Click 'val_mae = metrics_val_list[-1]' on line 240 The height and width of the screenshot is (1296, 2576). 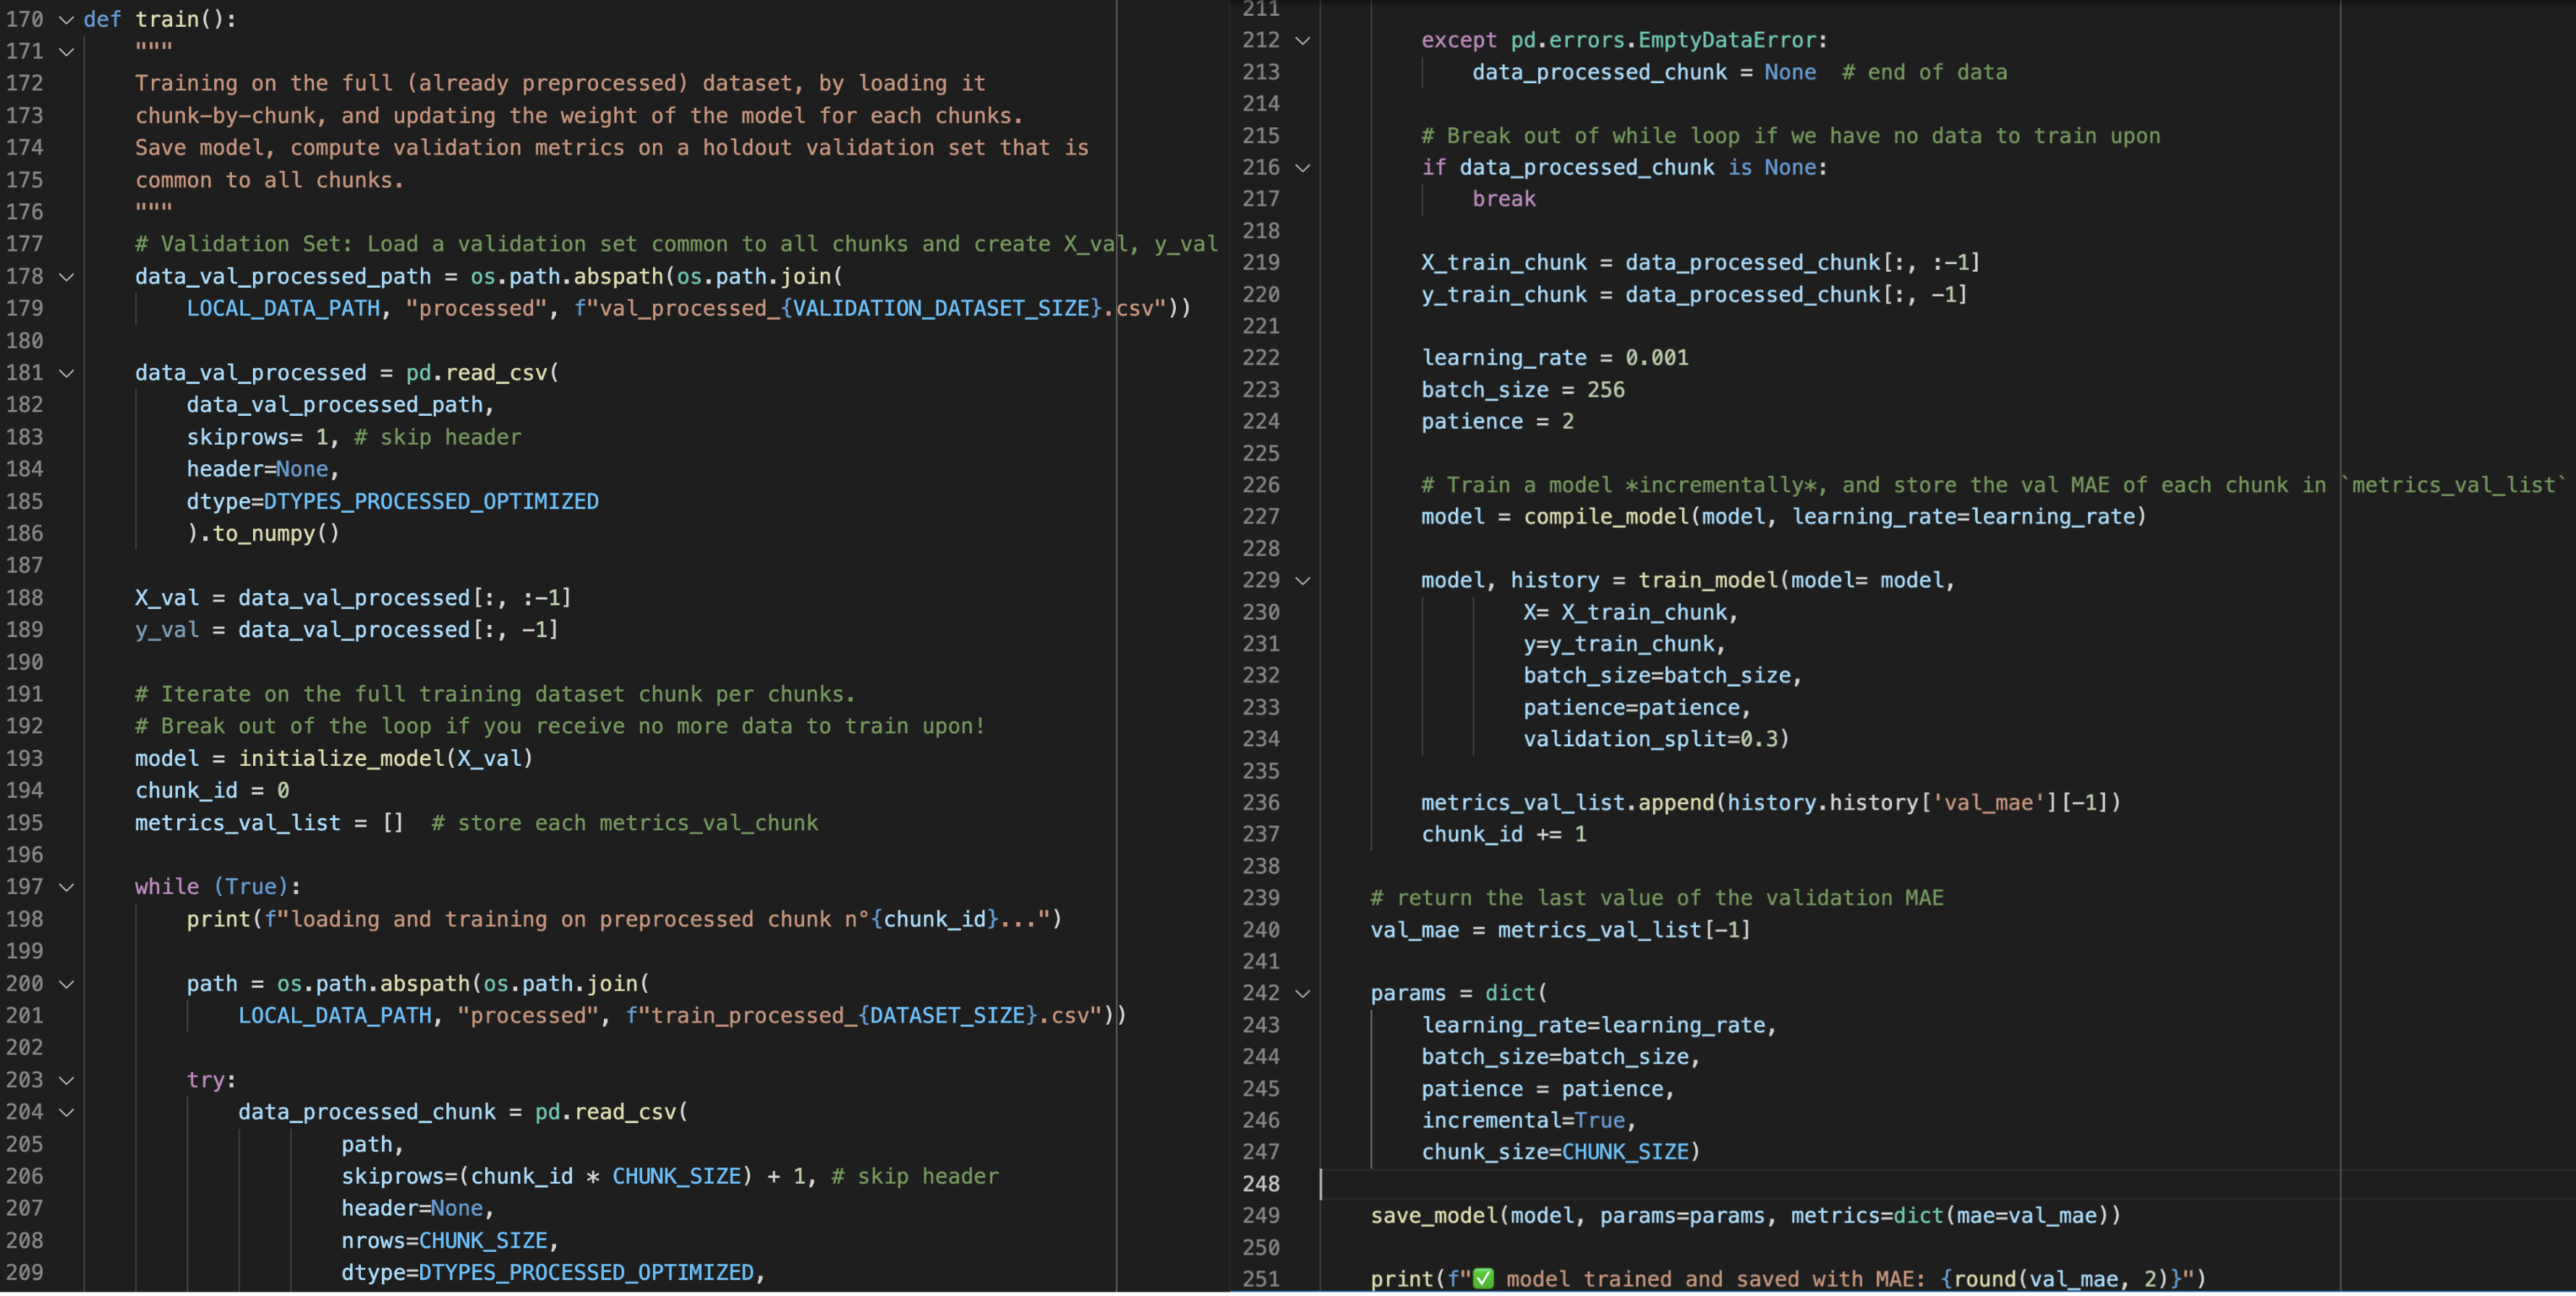coord(1560,930)
